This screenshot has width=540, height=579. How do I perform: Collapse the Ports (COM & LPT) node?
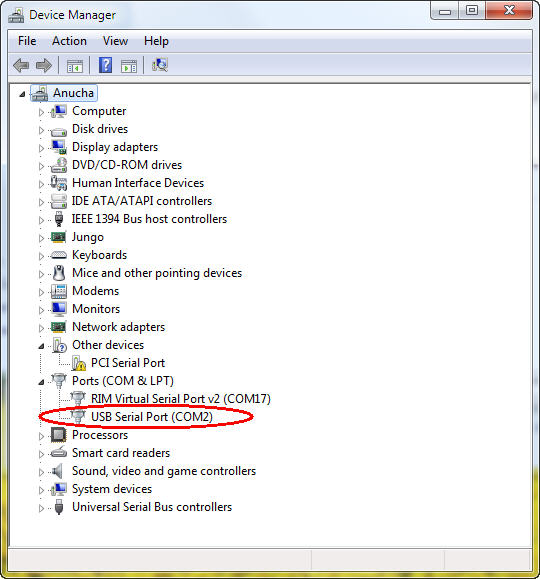click(41, 382)
